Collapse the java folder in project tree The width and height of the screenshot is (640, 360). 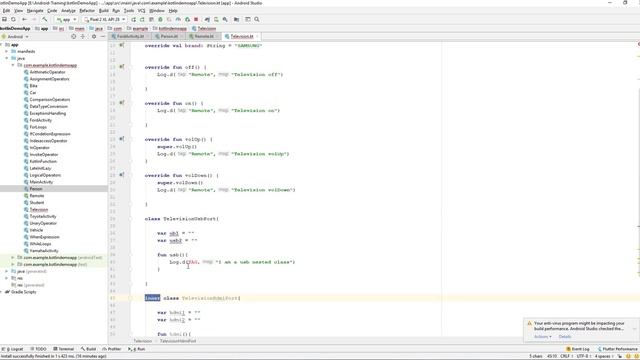[7, 58]
